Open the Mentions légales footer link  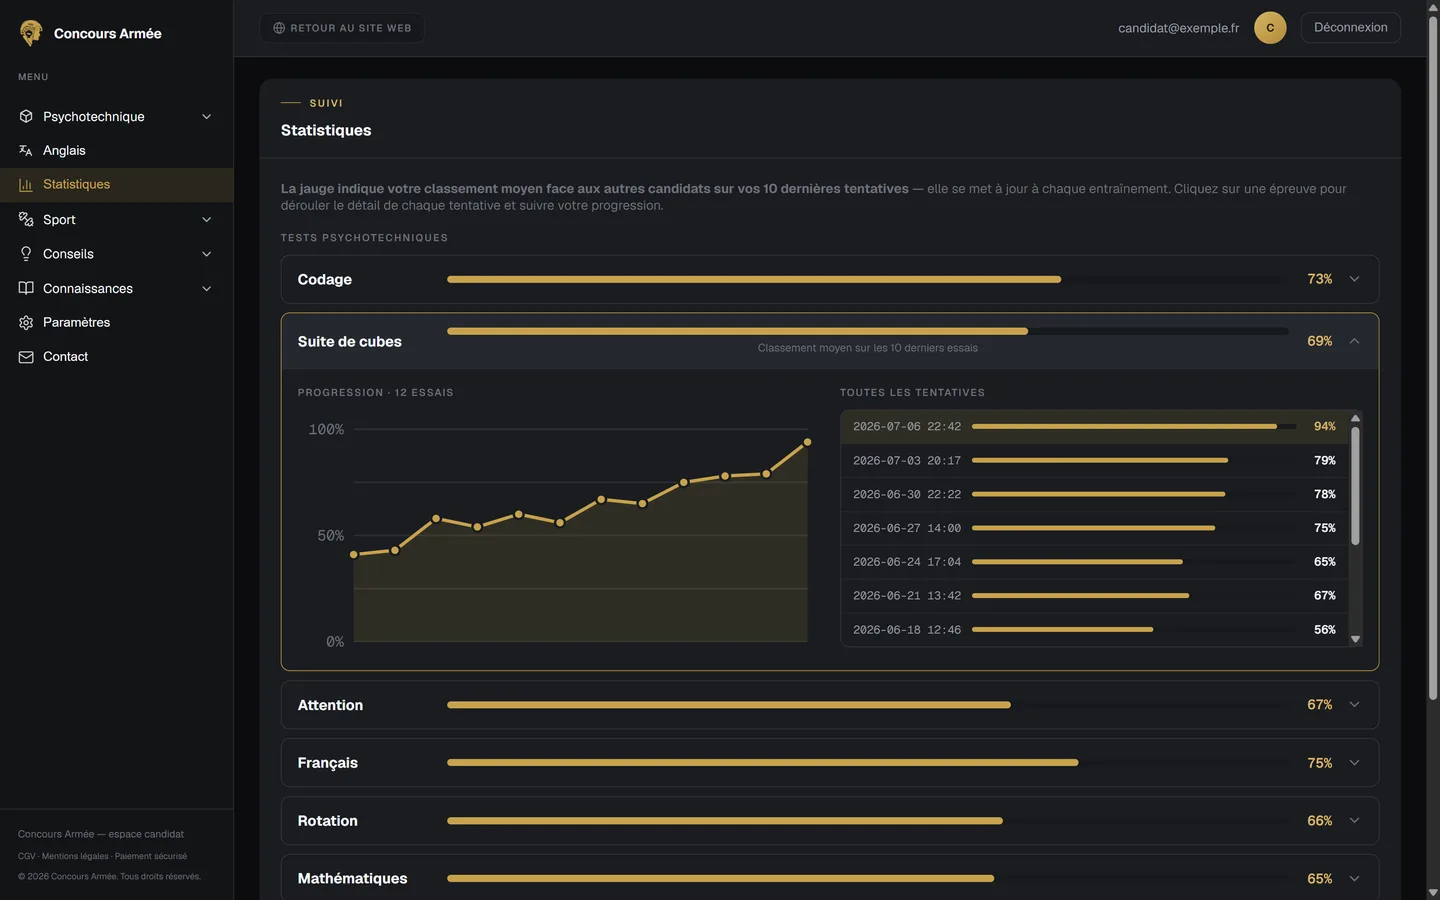(x=75, y=856)
